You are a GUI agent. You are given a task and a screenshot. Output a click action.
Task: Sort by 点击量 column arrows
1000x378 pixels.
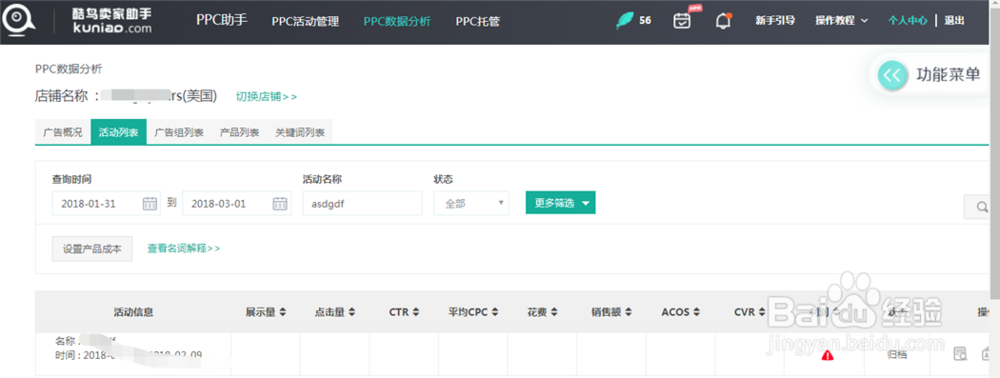(351, 312)
